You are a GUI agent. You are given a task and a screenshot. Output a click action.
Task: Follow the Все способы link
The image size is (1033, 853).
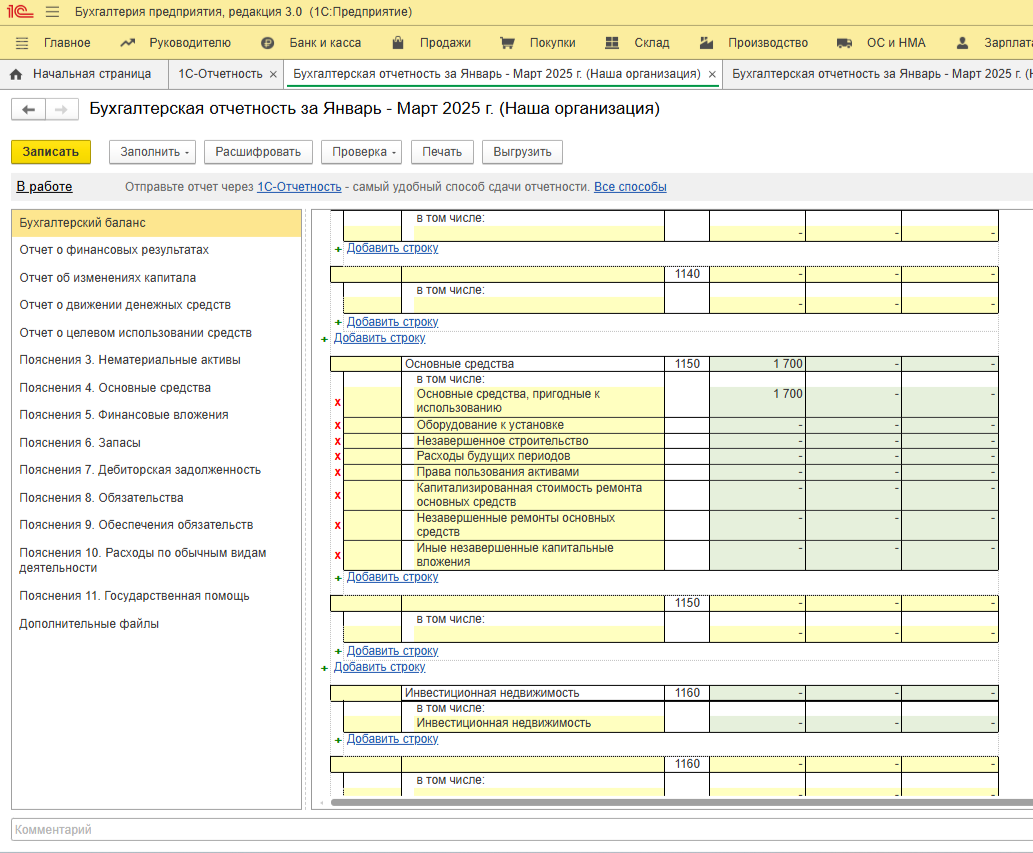pyautogui.click(x=630, y=187)
